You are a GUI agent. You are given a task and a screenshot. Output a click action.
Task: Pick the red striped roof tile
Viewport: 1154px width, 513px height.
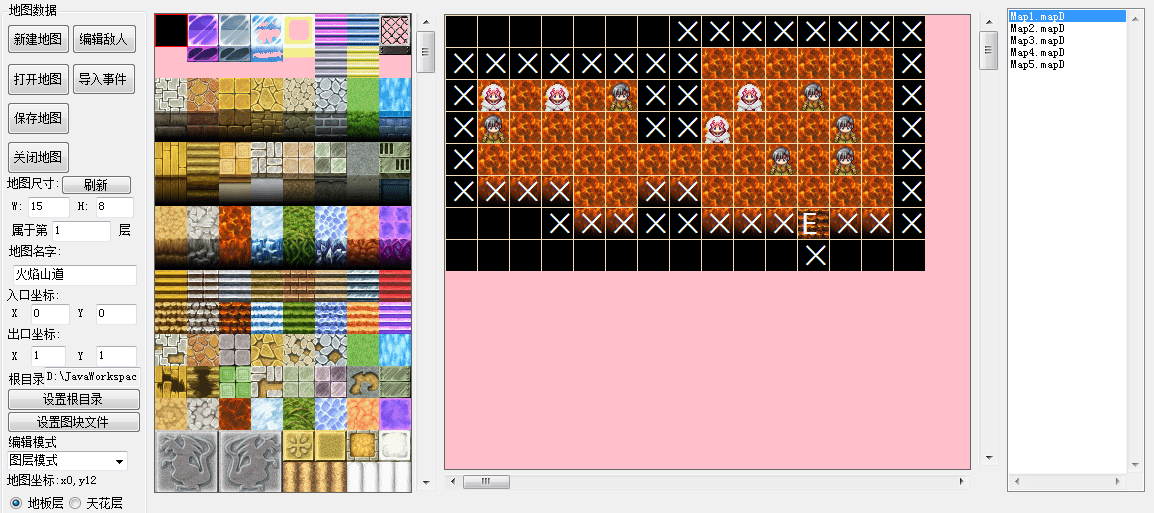[x=394, y=286]
